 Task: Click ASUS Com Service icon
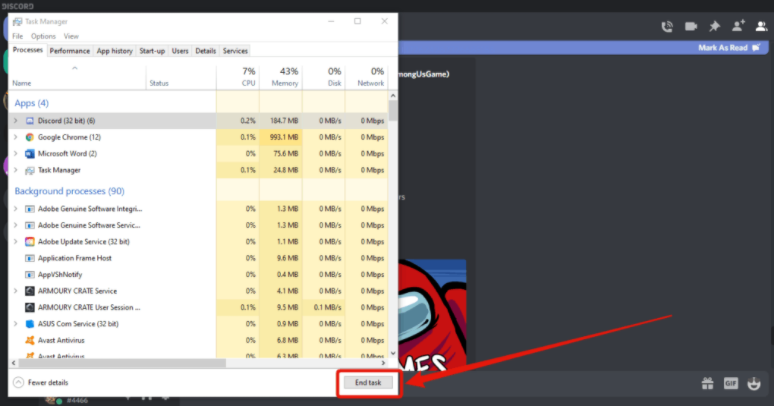tap(30, 324)
